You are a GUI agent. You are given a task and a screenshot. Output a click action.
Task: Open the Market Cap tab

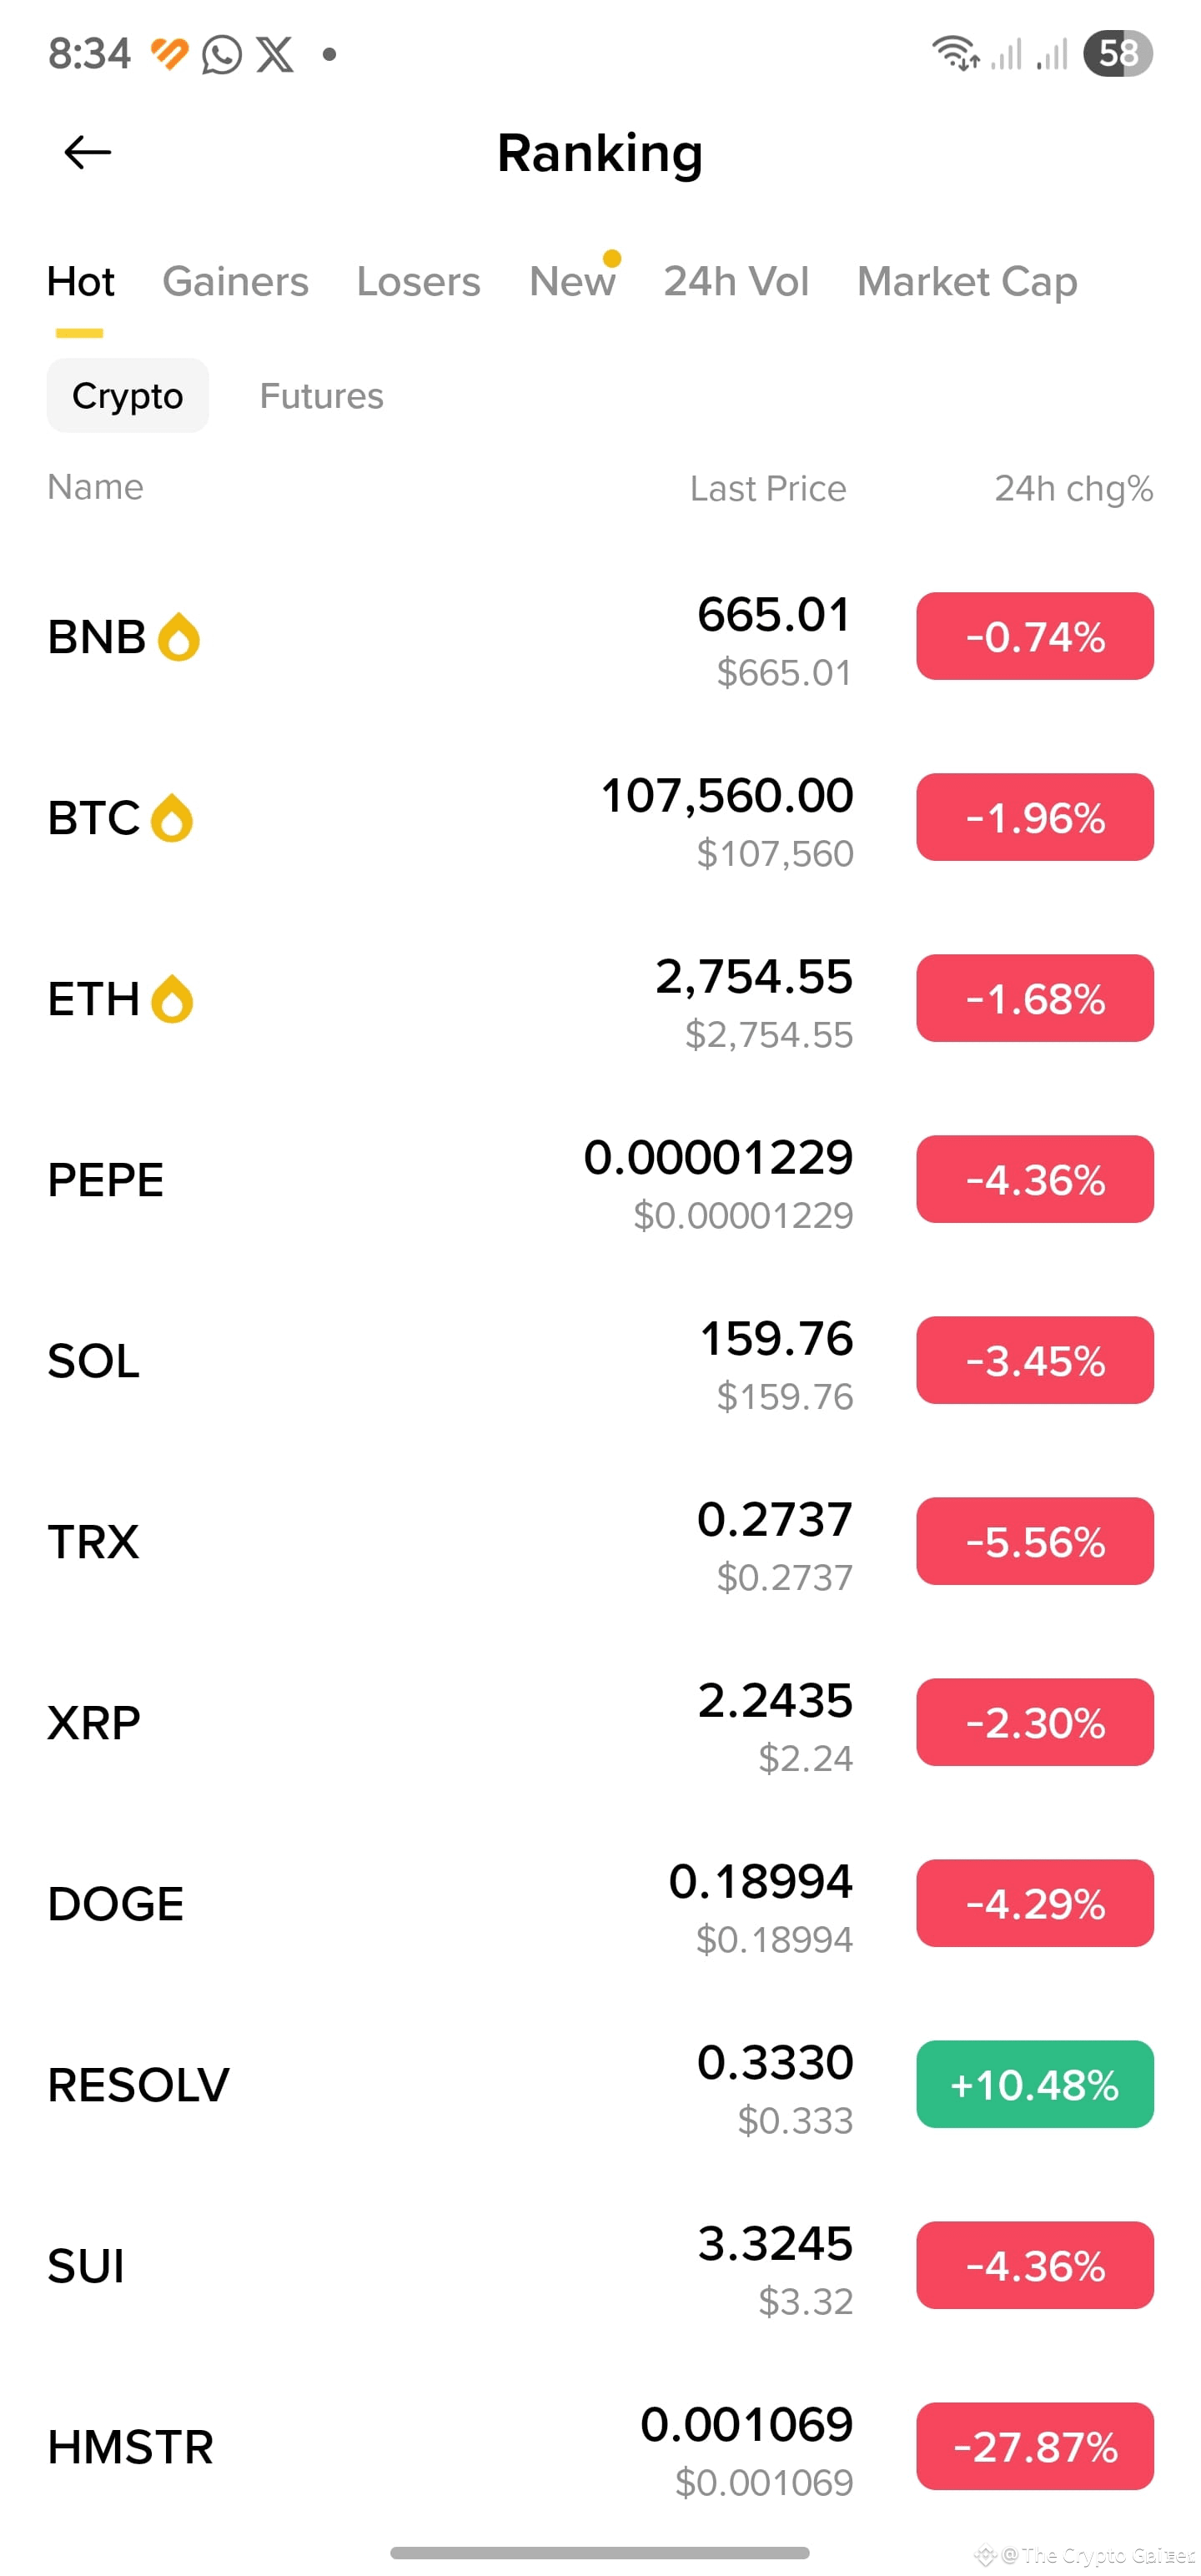point(967,281)
